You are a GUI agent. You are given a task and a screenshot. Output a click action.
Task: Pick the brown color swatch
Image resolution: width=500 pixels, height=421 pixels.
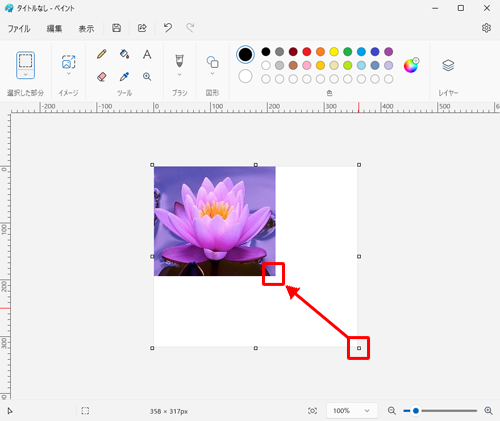pyautogui.click(x=293, y=65)
